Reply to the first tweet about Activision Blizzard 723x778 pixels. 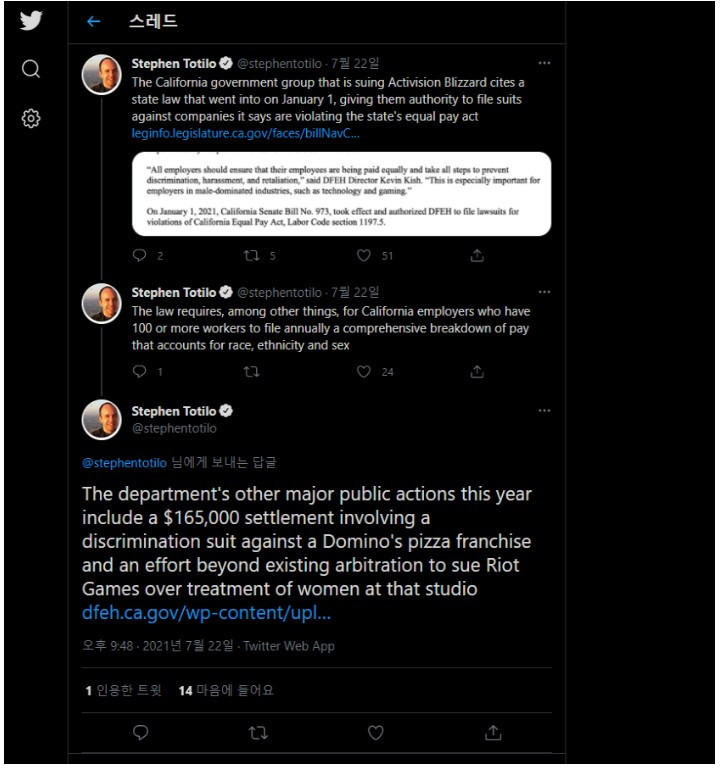140,256
